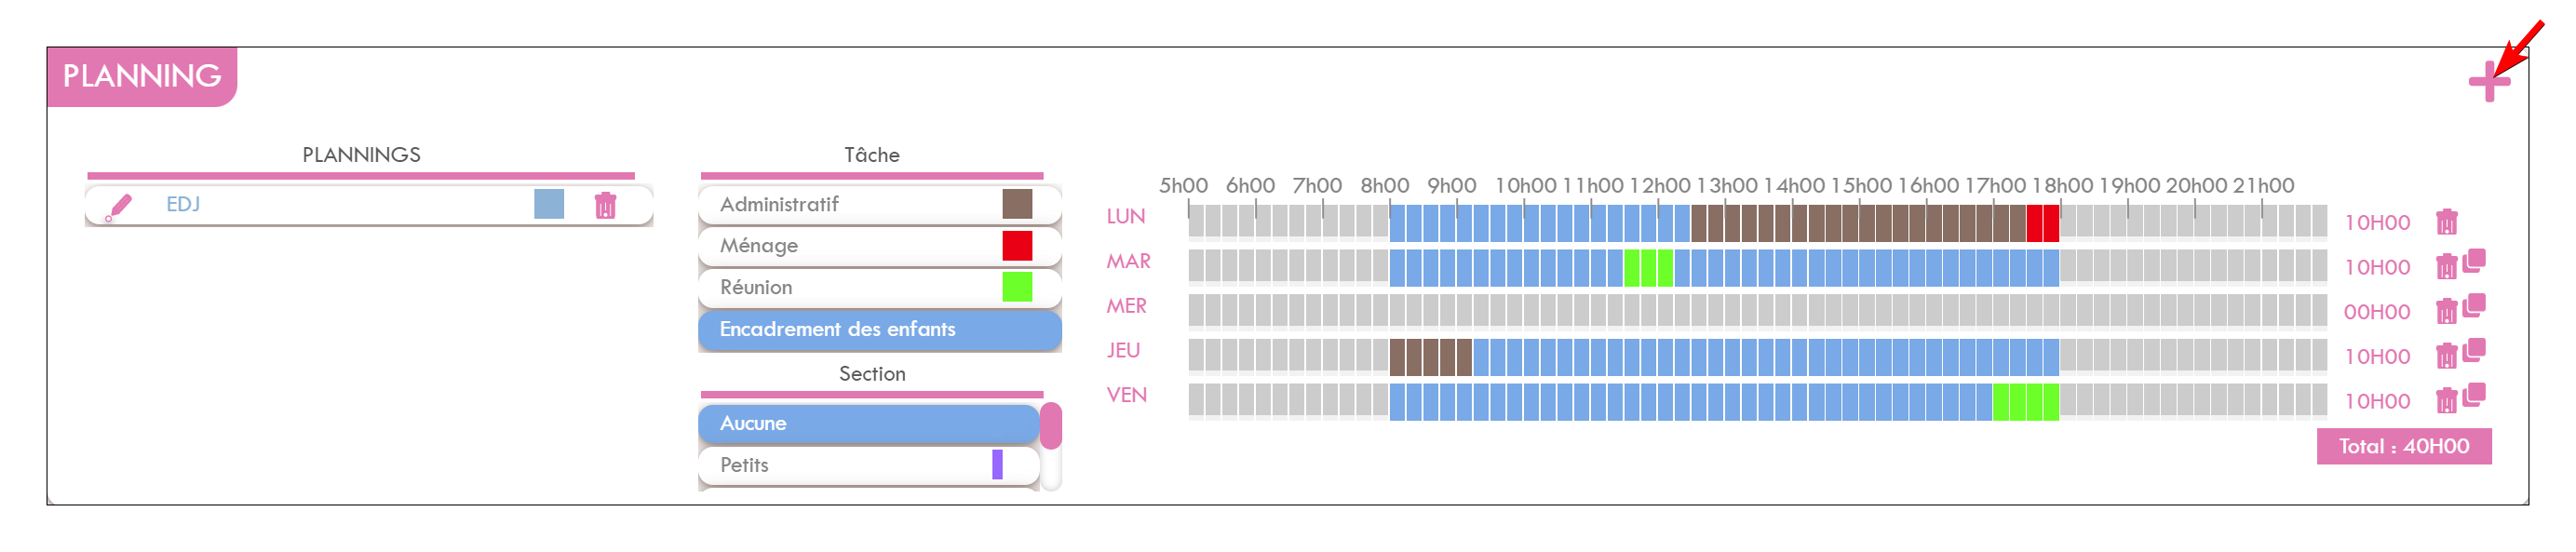Click the blue EDJ color swatch
Image resolution: width=2576 pixels, height=552 pixels.
(549, 204)
